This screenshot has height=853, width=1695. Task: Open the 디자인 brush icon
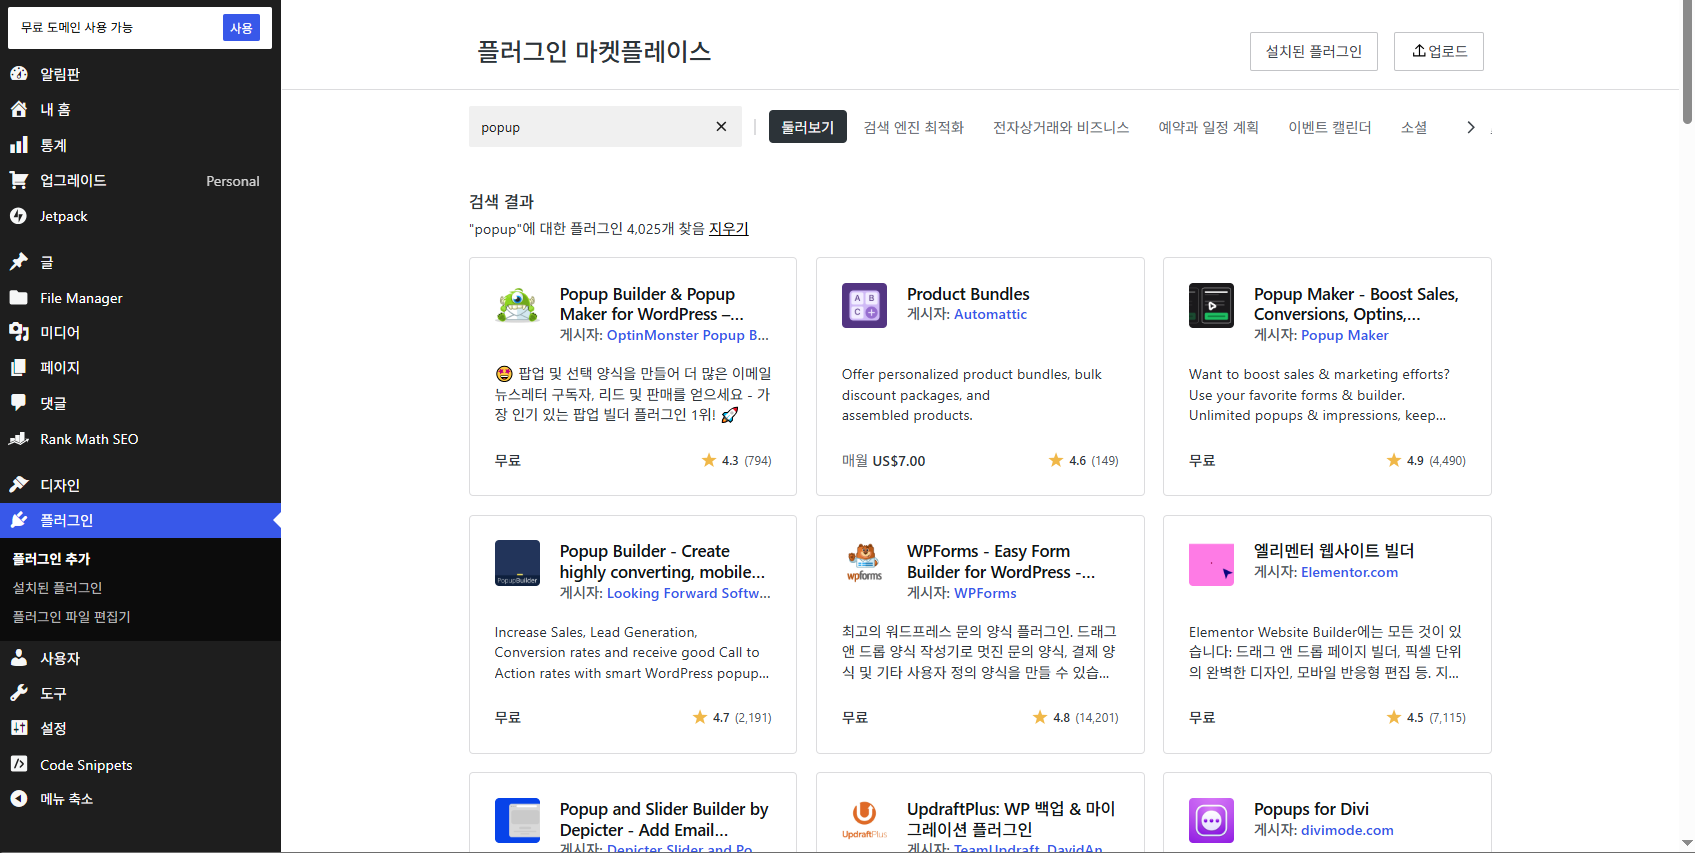tap(19, 485)
